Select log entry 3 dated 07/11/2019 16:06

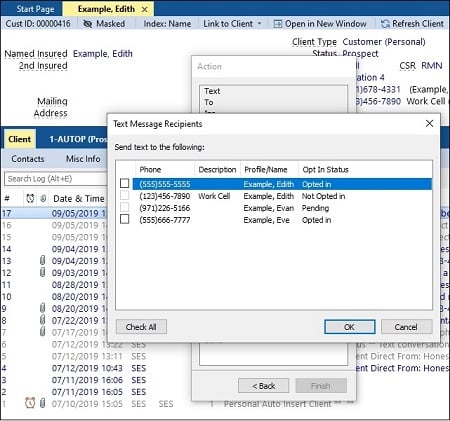coord(97,380)
